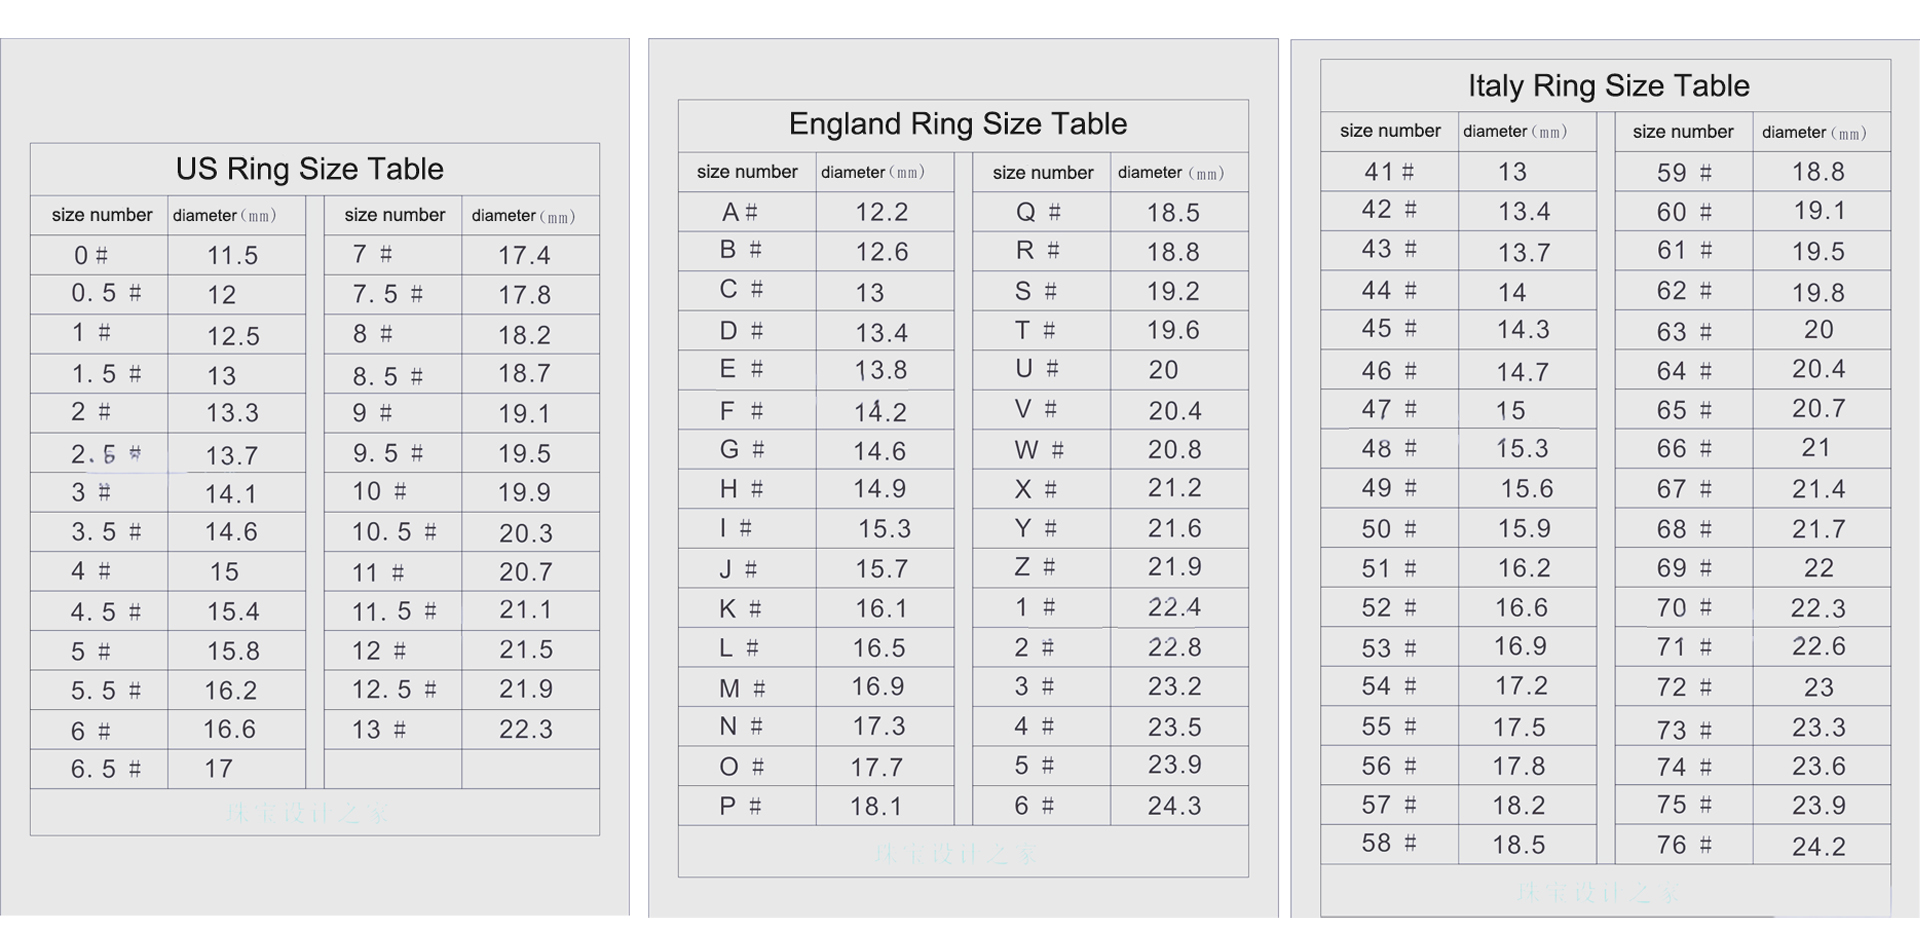Viewport: 1920px width, 950px height.
Task: Click Italy size 76 # cell
Action: pos(1684,845)
